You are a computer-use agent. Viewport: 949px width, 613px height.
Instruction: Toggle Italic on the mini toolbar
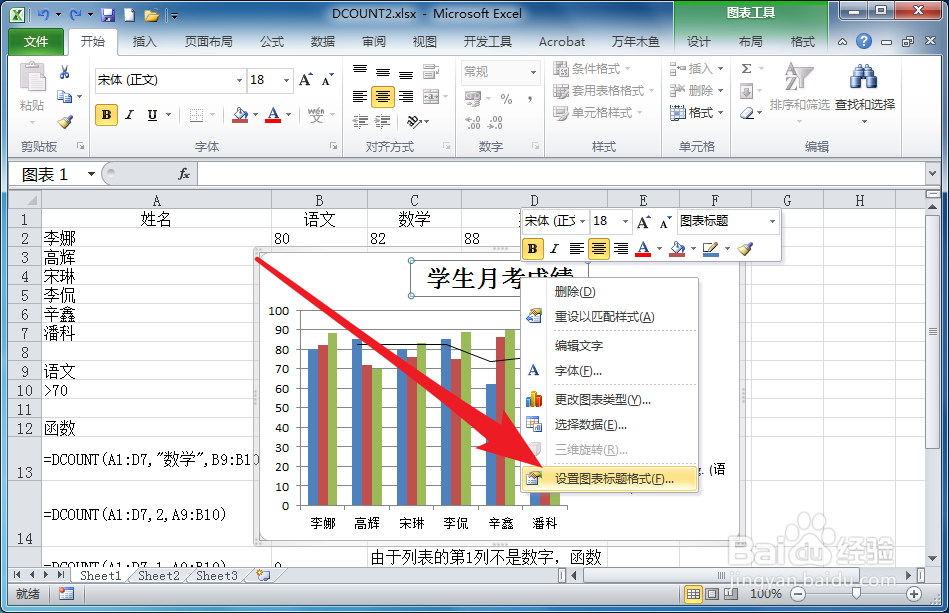point(554,248)
